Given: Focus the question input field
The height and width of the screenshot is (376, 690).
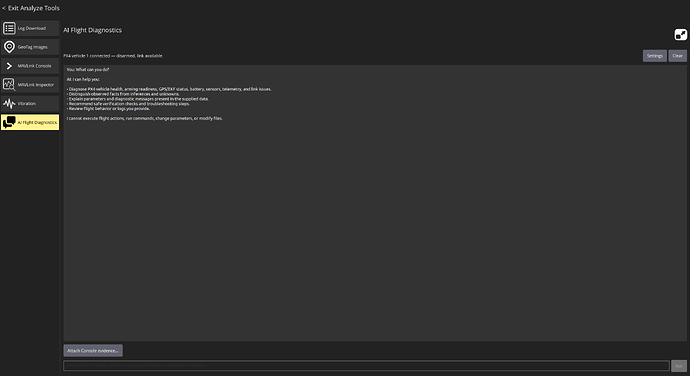Looking at the screenshot, I should point(366,365).
